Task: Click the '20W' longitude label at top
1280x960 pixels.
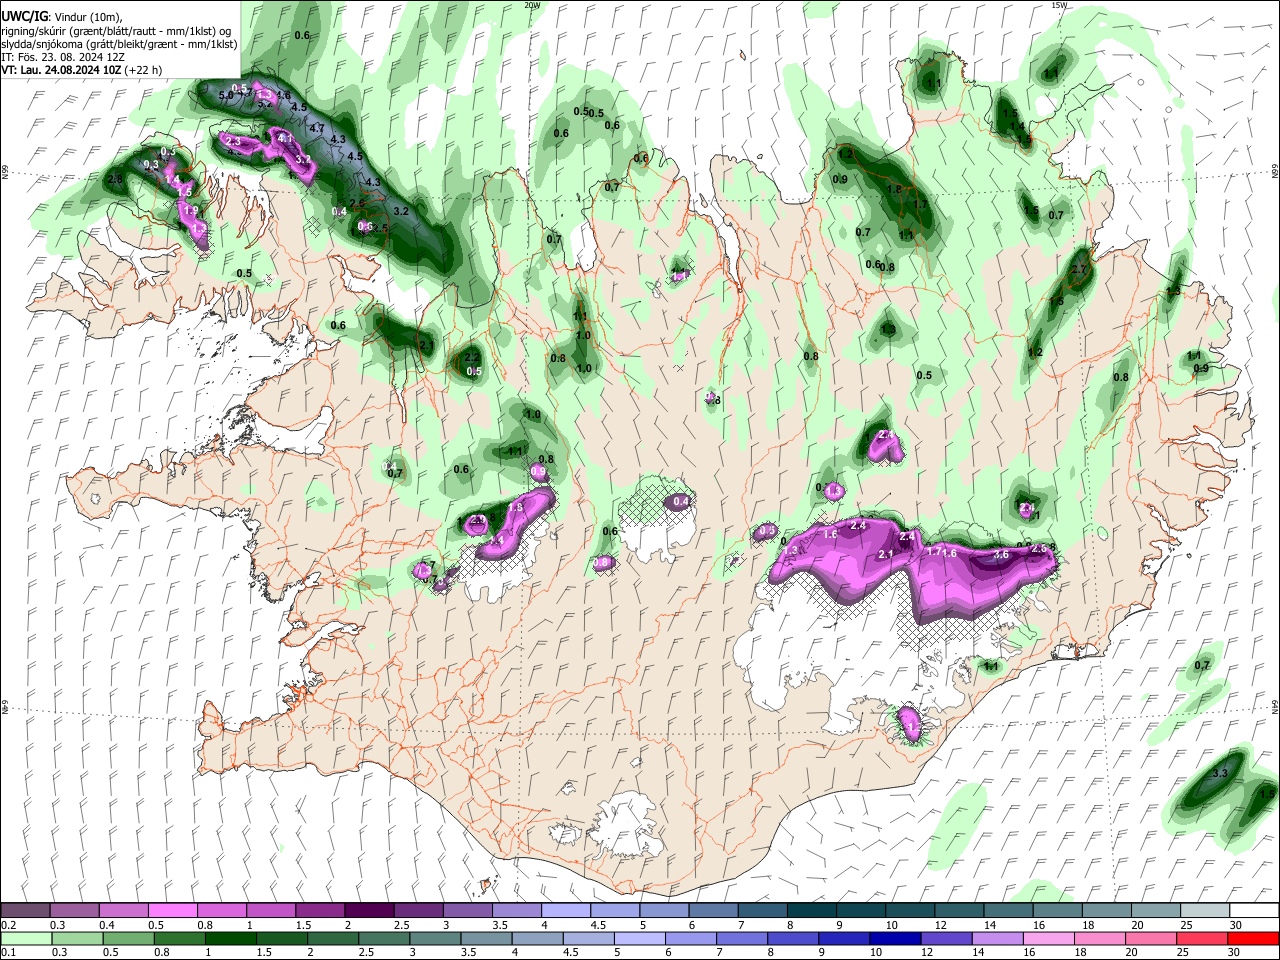Action: click(x=532, y=5)
